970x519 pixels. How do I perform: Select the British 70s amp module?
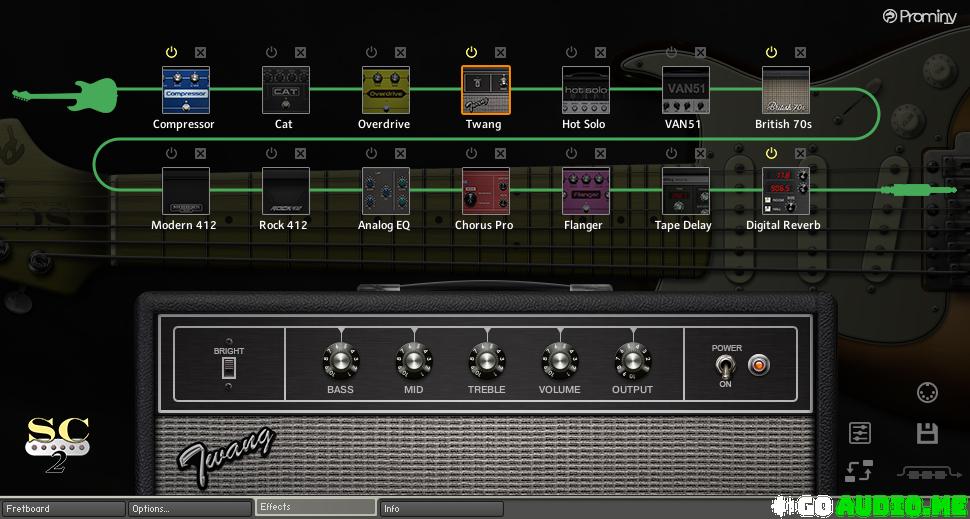(786, 90)
